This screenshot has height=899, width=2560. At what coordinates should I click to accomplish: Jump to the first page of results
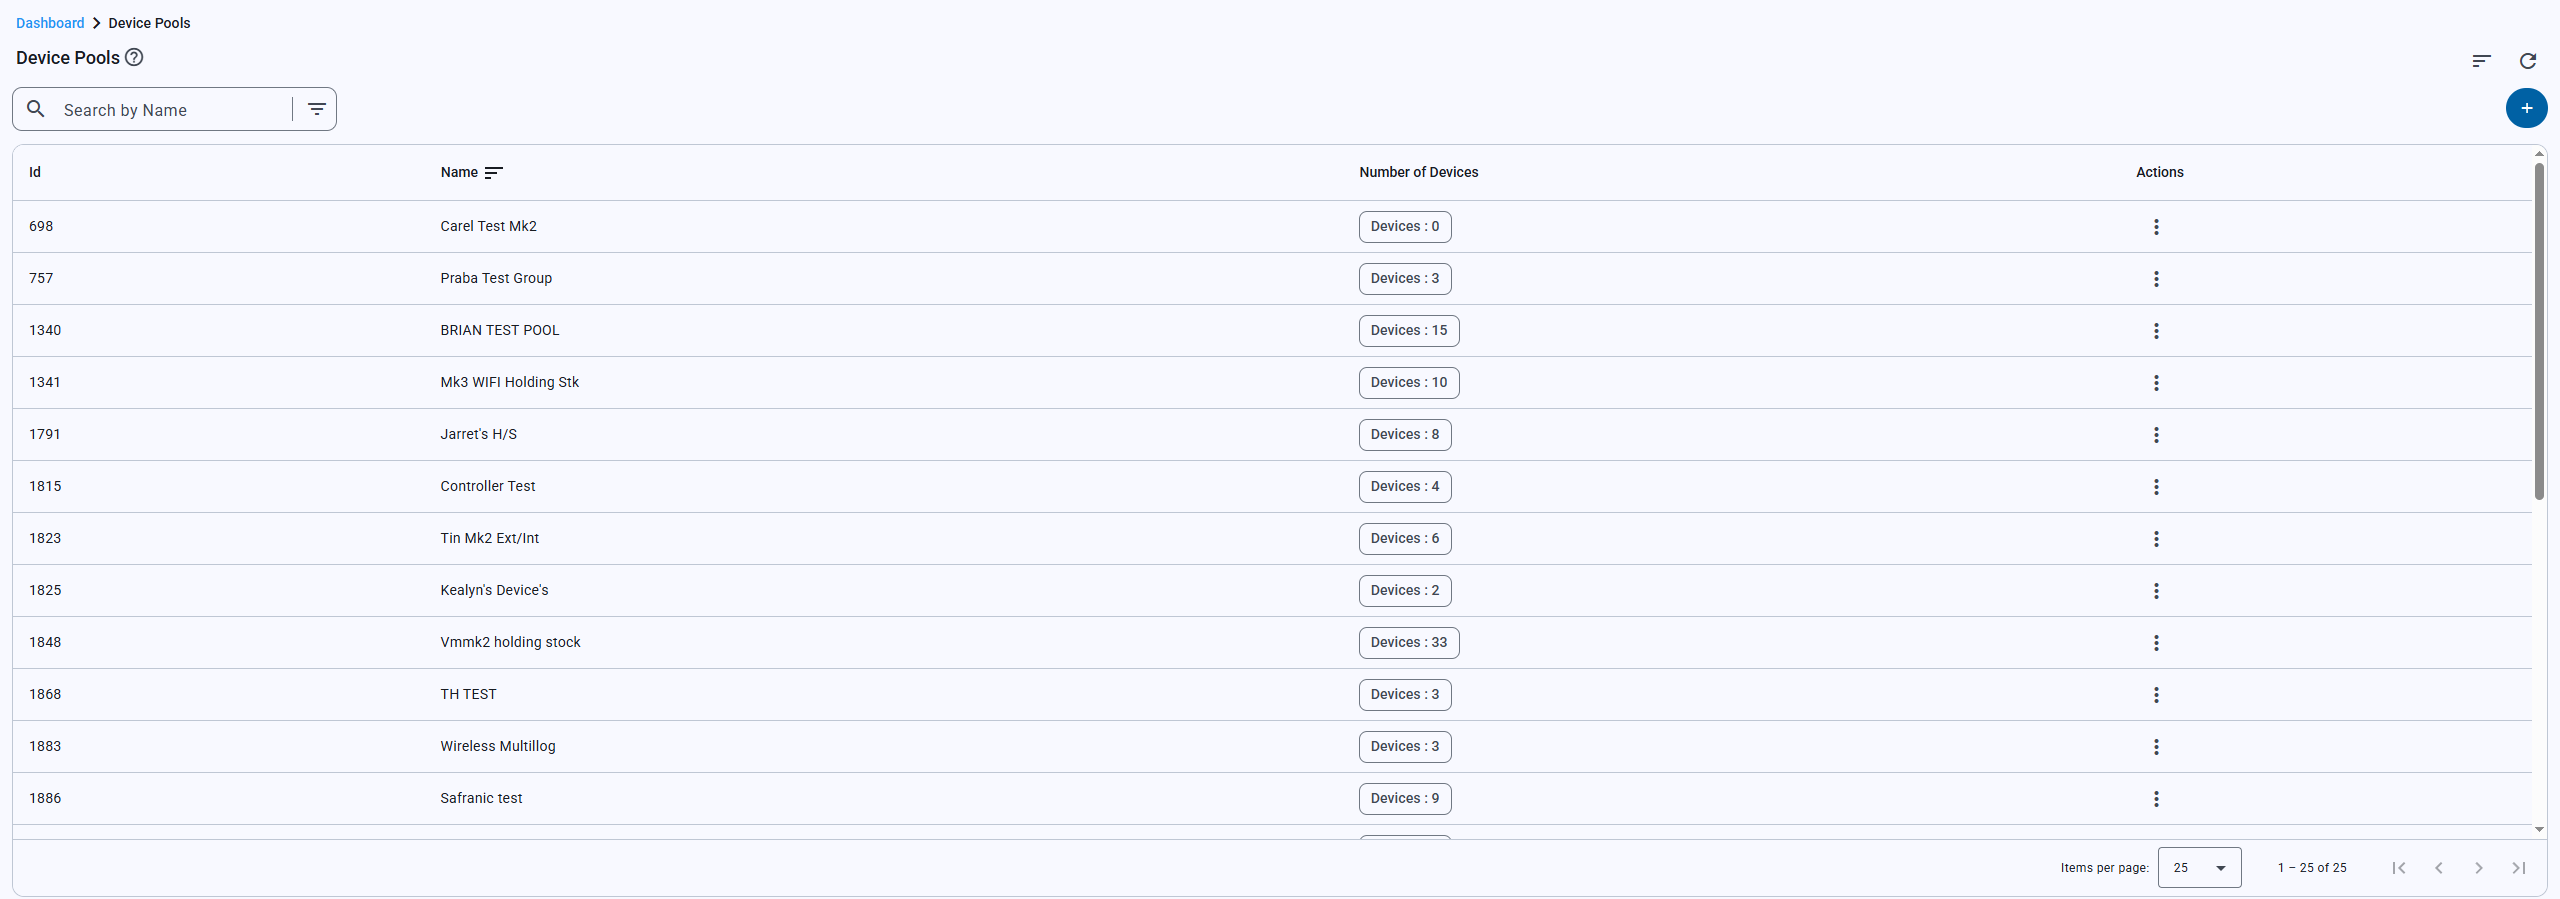[2398, 868]
